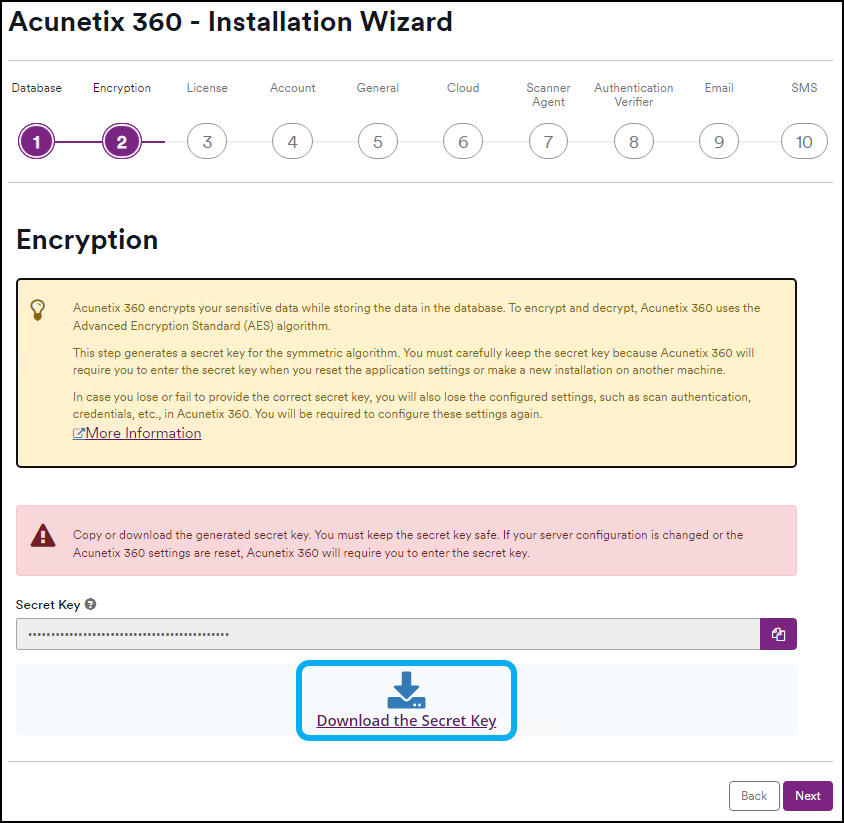
Task: Click the License step label
Action: pyautogui.click(x=207, y=88)
